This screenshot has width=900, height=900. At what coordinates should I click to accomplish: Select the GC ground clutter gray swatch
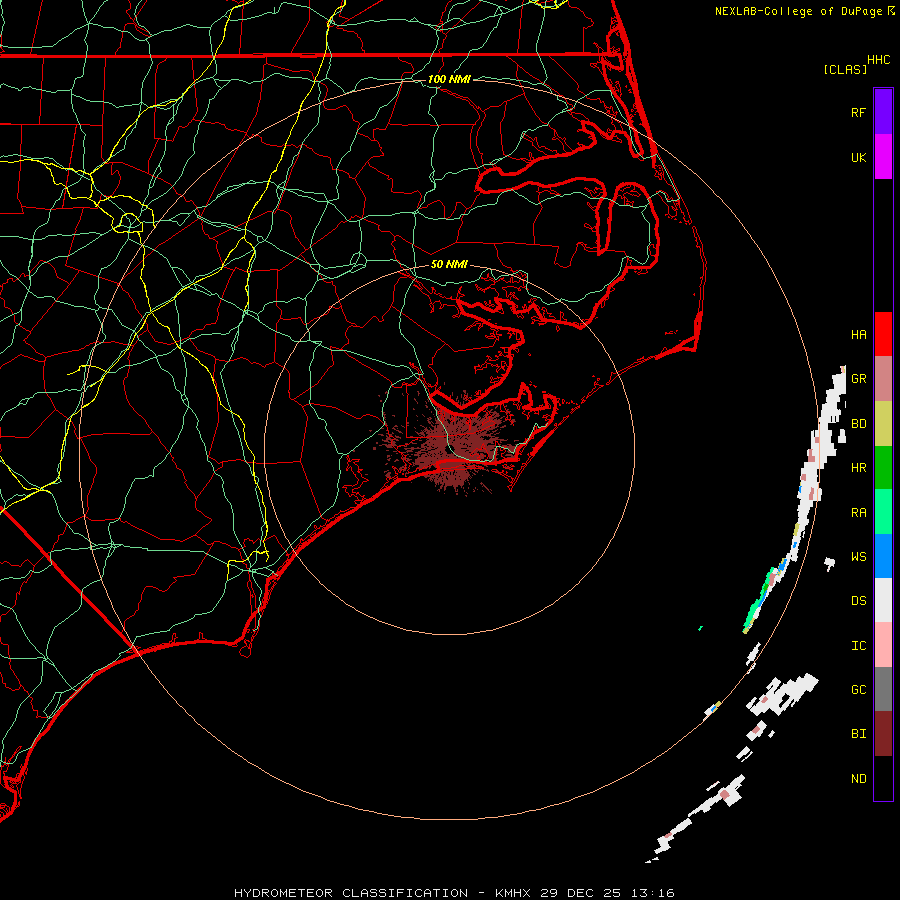click(883, 689)
